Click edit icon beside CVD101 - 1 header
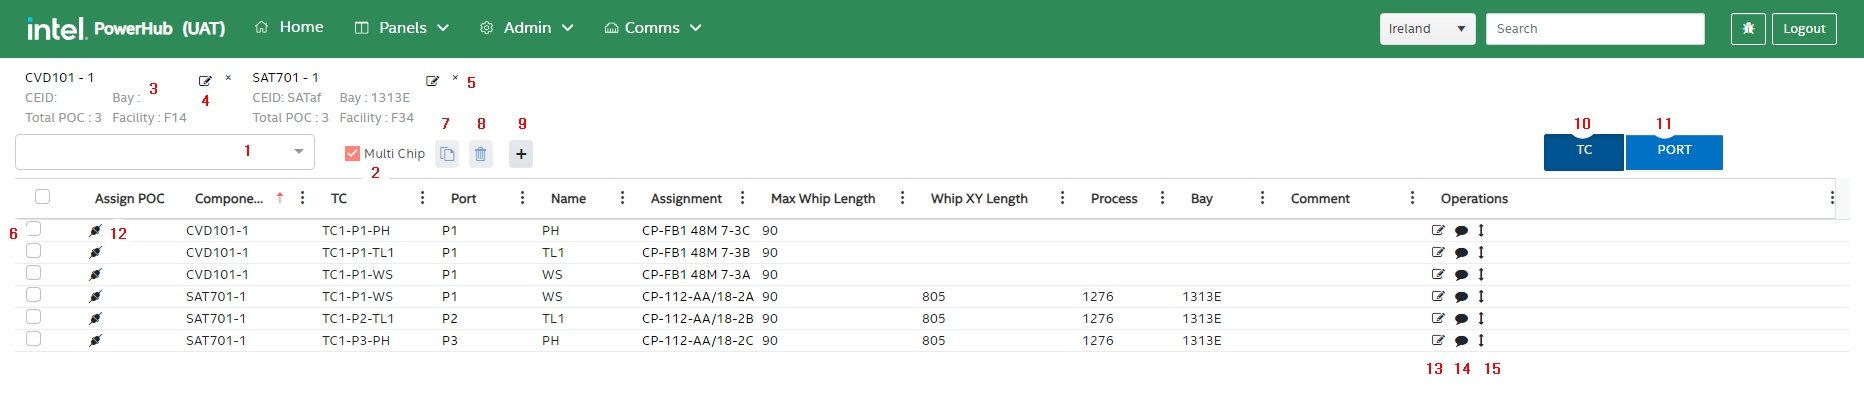This screenshot has width=1864, height=410. tap(205, 81)
